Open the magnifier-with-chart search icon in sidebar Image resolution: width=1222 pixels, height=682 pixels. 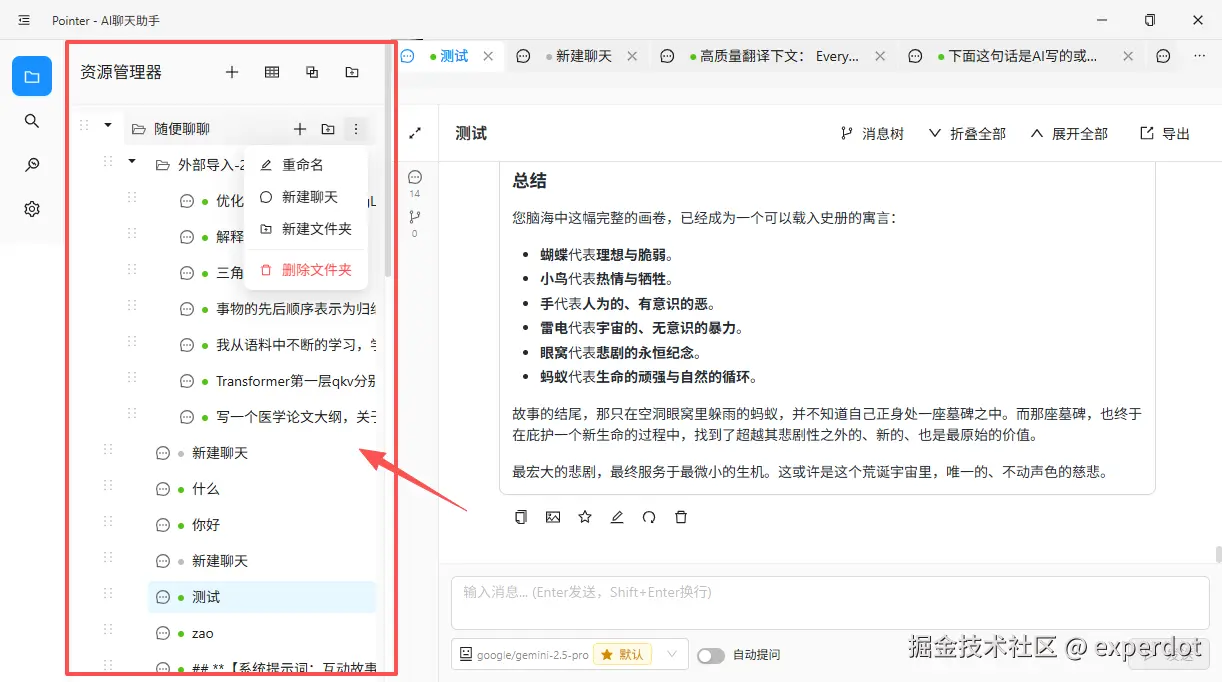pyautogui.click(x=32, y=165)
